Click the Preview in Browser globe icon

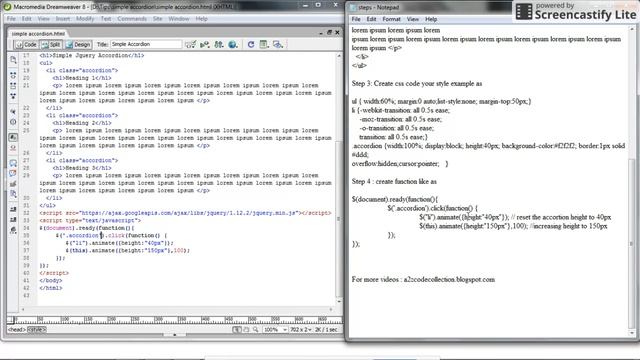[x=233, y=44]
